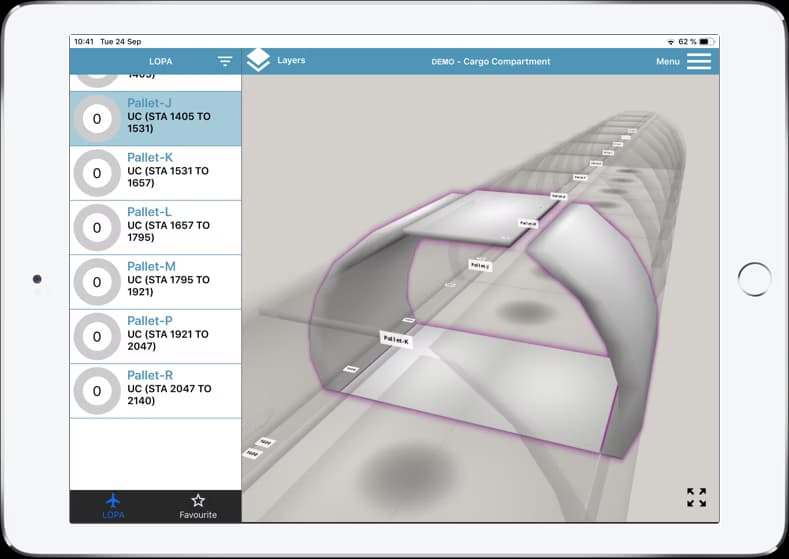Image resolution: width=789 pixels, height=559 pixels.
Task: Tap the fullscreen expand icon
Action: [696, 497]
